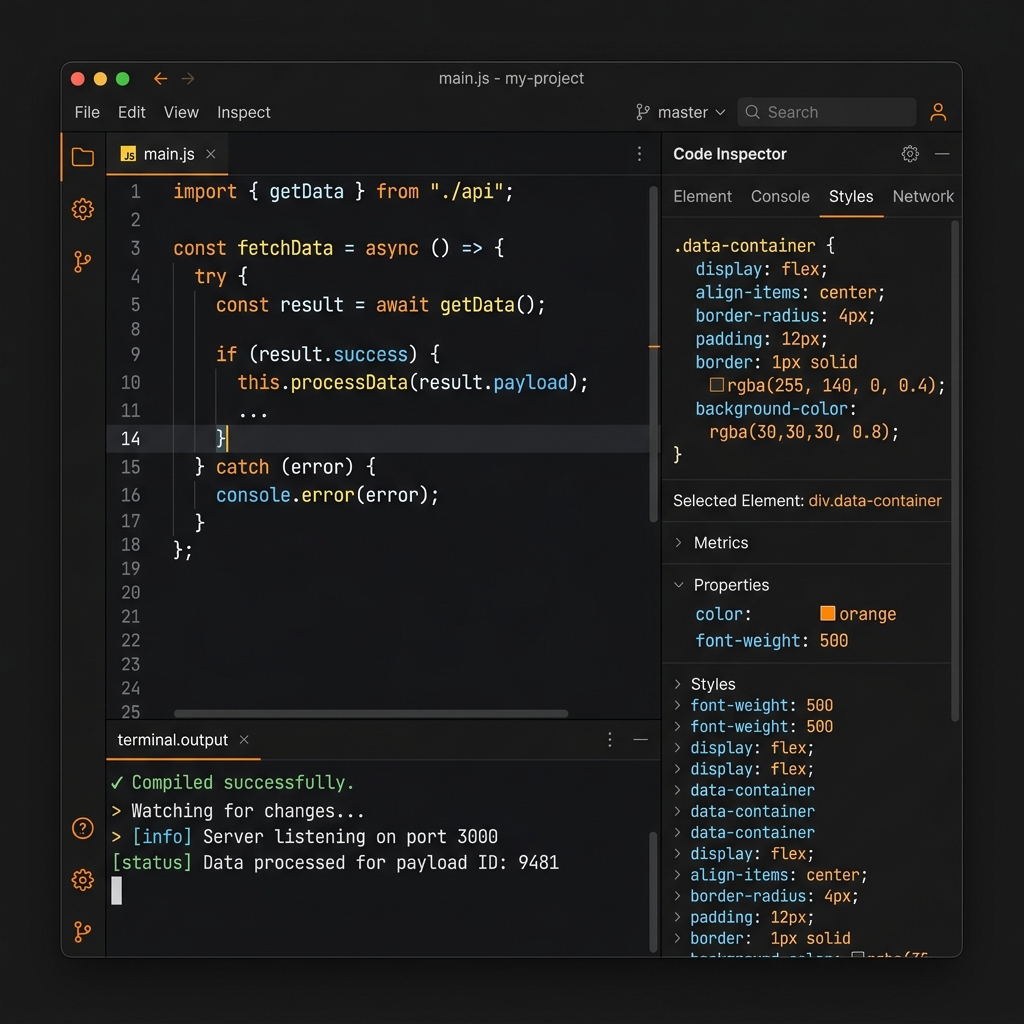1024x1024 pixels.
Task: Click the user account icon in title bar
Action: coord(938,112)
